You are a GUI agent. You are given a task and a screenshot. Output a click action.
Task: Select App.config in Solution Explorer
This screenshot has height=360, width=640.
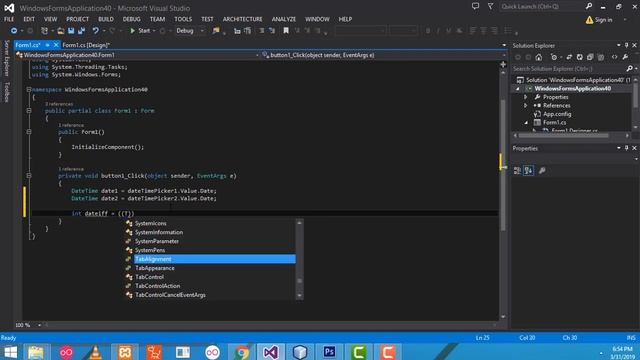557,114
